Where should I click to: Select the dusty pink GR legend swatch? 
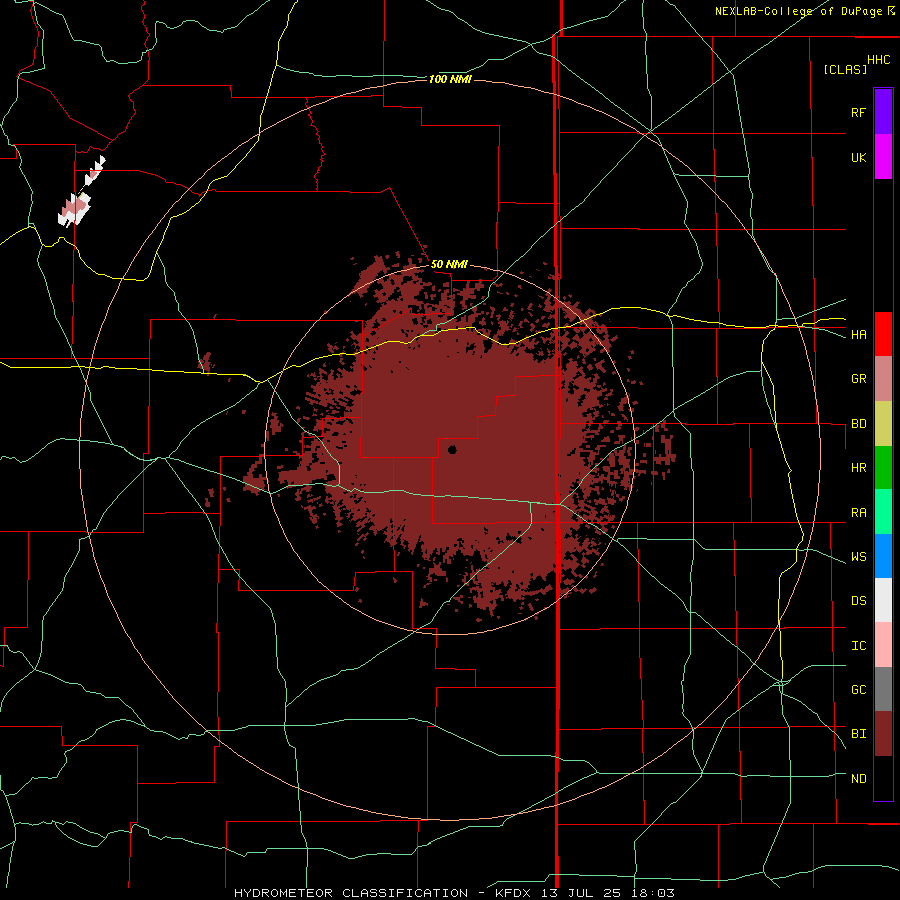click(883, 379)
